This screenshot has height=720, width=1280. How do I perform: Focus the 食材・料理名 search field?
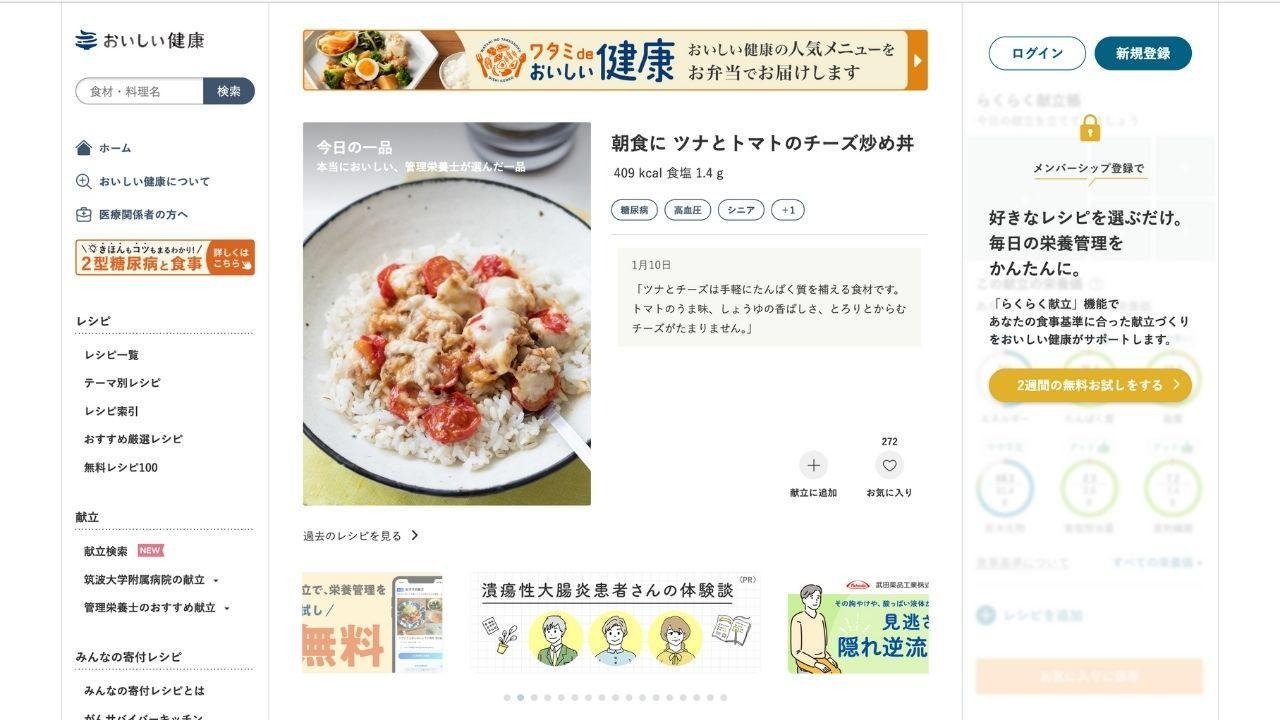[139, 91]
